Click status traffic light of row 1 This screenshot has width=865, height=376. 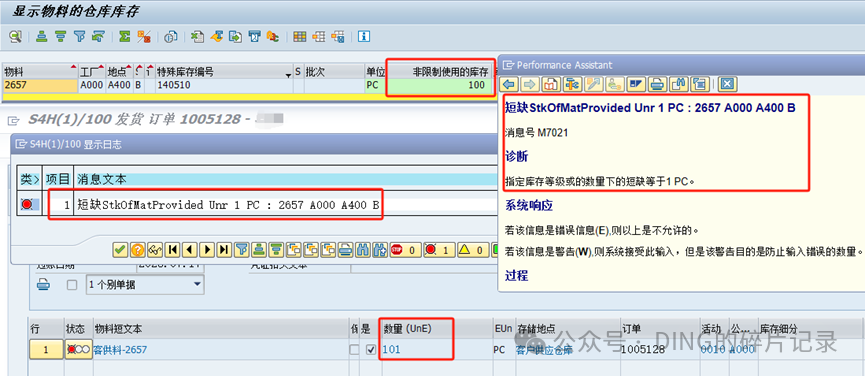click(x=78, y=350)
